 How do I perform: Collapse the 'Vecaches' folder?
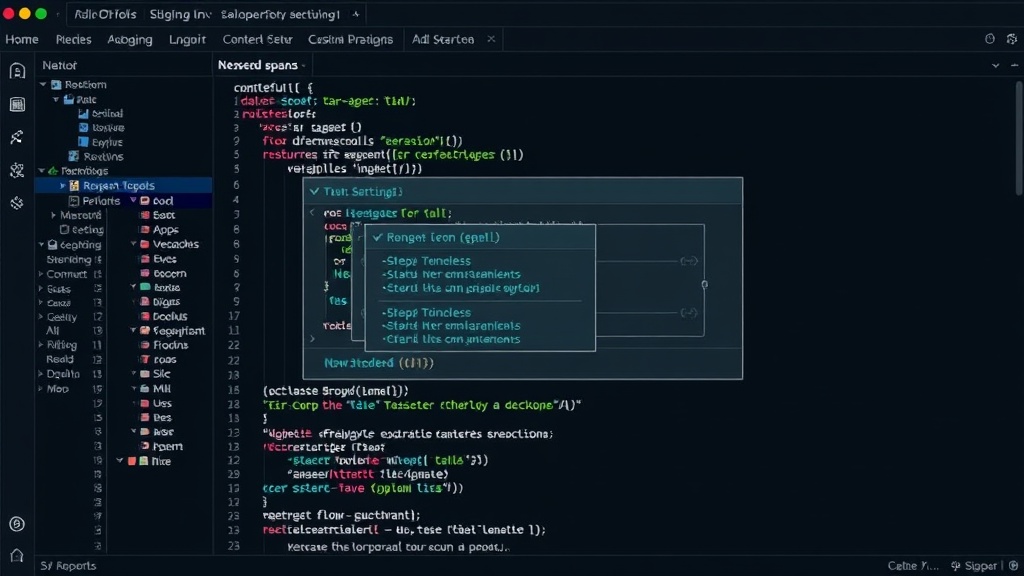click(x=133, y=244)
